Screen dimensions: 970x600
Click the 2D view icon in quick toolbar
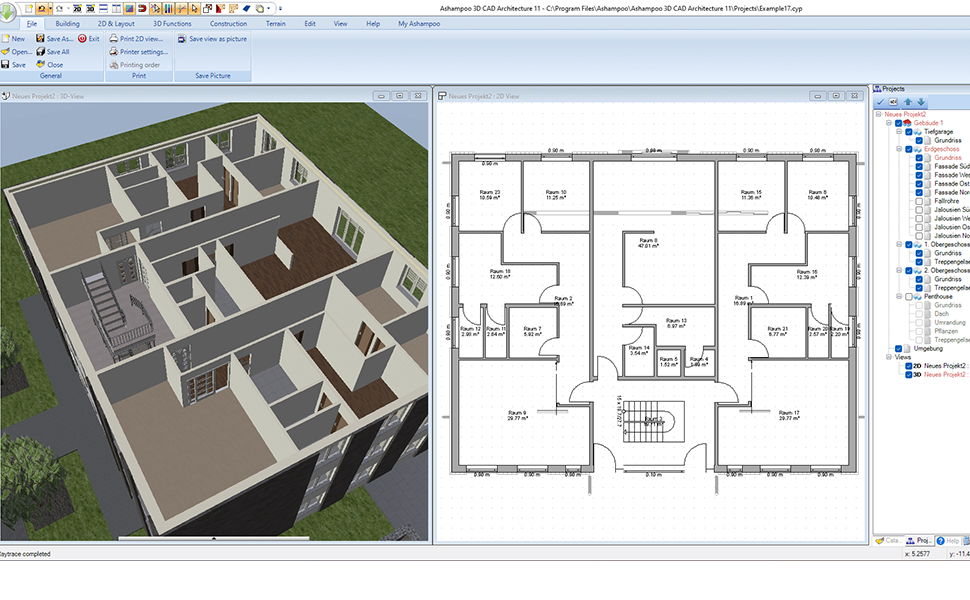click(76, 7)
